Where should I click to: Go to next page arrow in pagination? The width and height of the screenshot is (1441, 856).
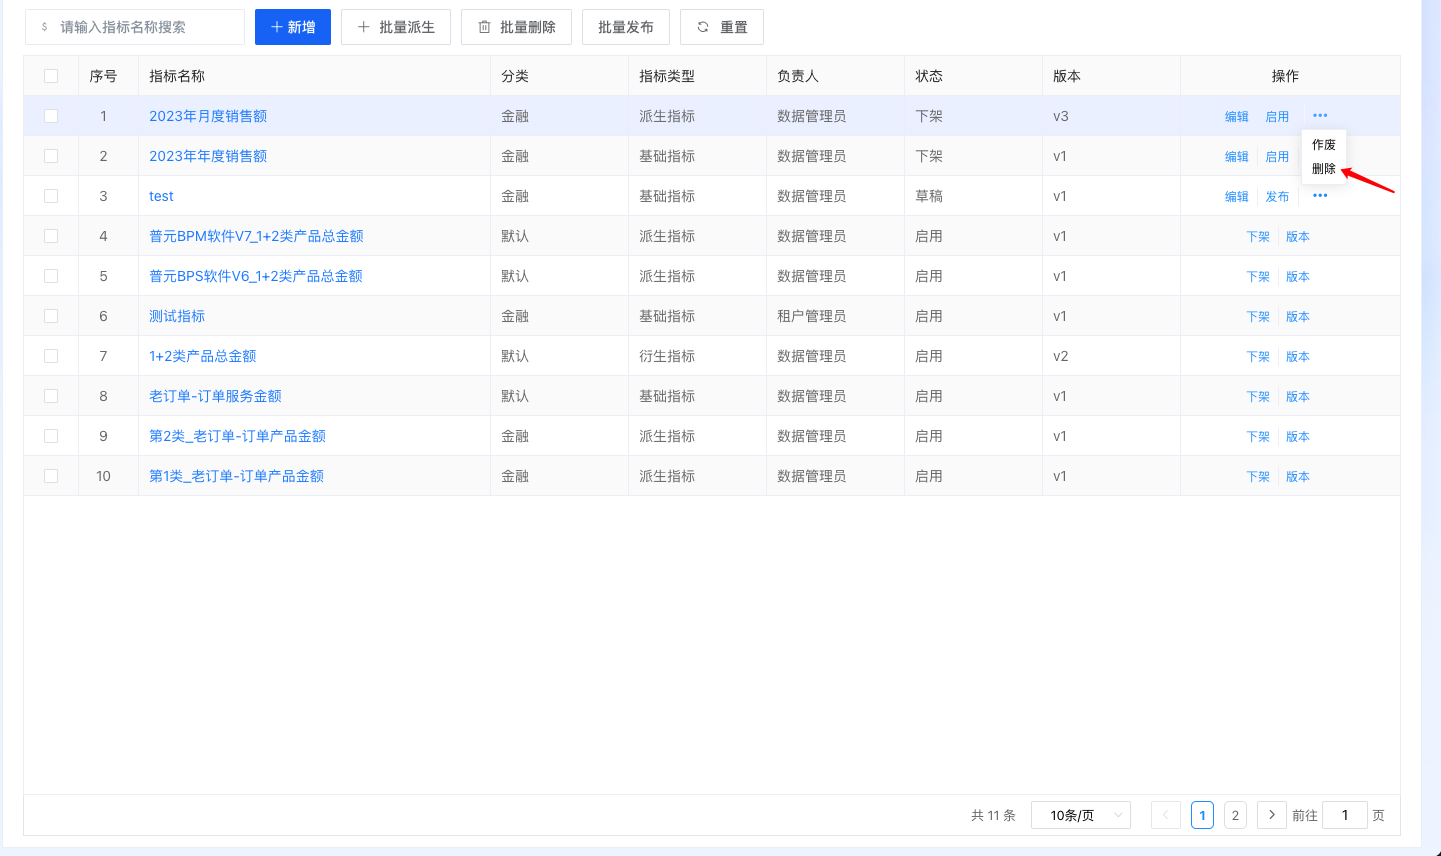point(1271,815)
